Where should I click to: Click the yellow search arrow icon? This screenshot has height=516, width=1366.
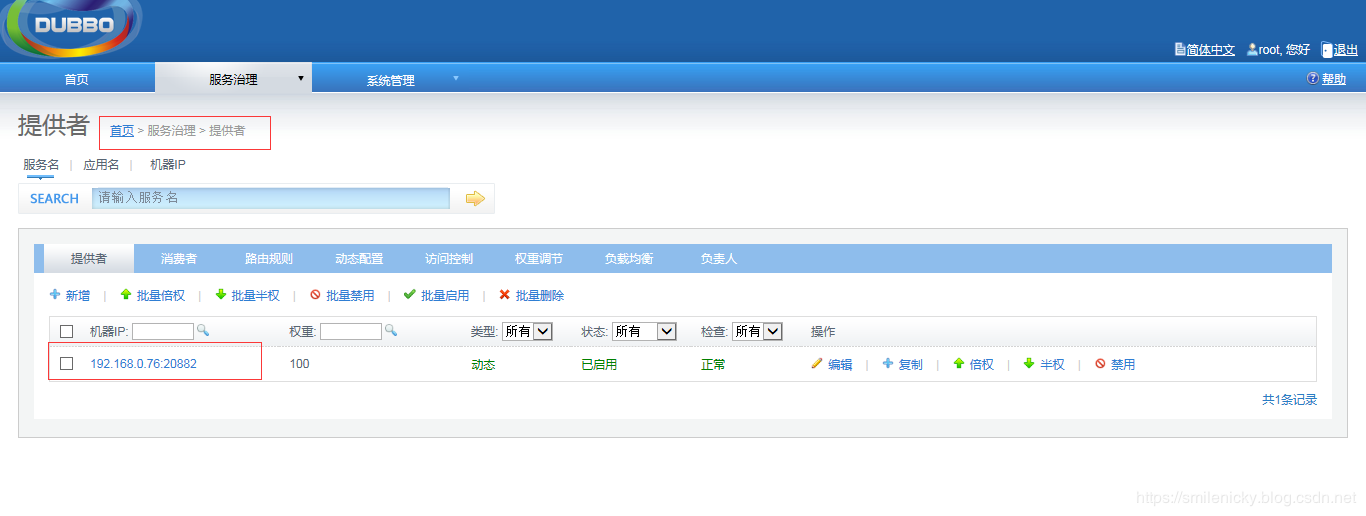click(x=475, y=199)
